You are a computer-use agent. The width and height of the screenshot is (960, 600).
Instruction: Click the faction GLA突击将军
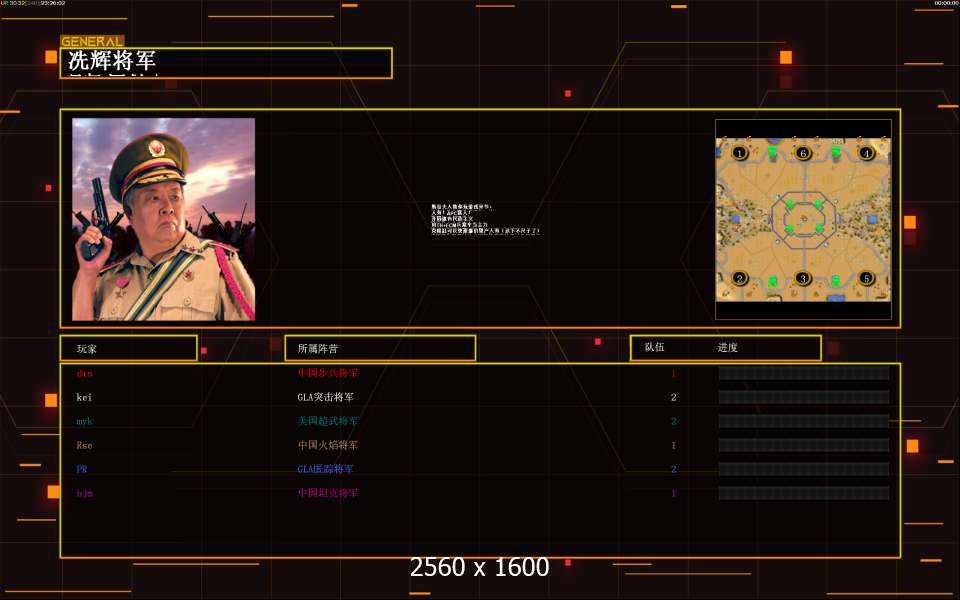click(x=326, y=397)
